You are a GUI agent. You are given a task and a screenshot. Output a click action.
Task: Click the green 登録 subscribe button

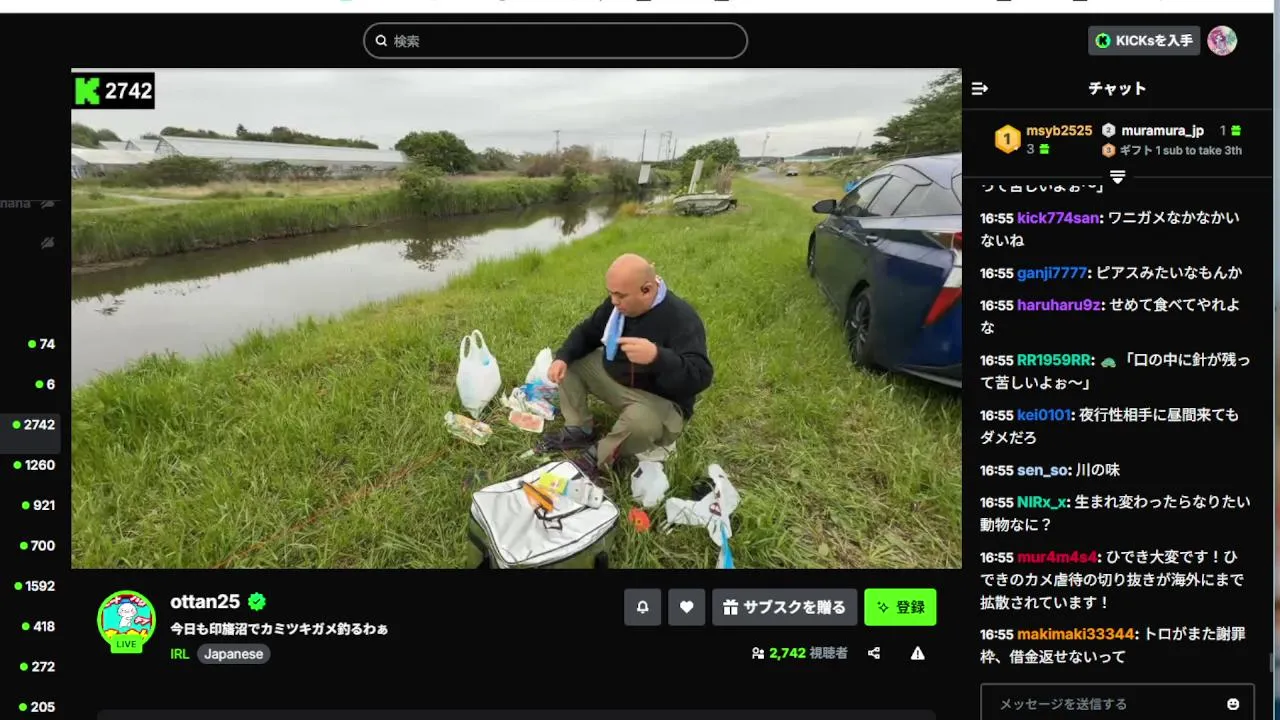(x=900, y=607)
